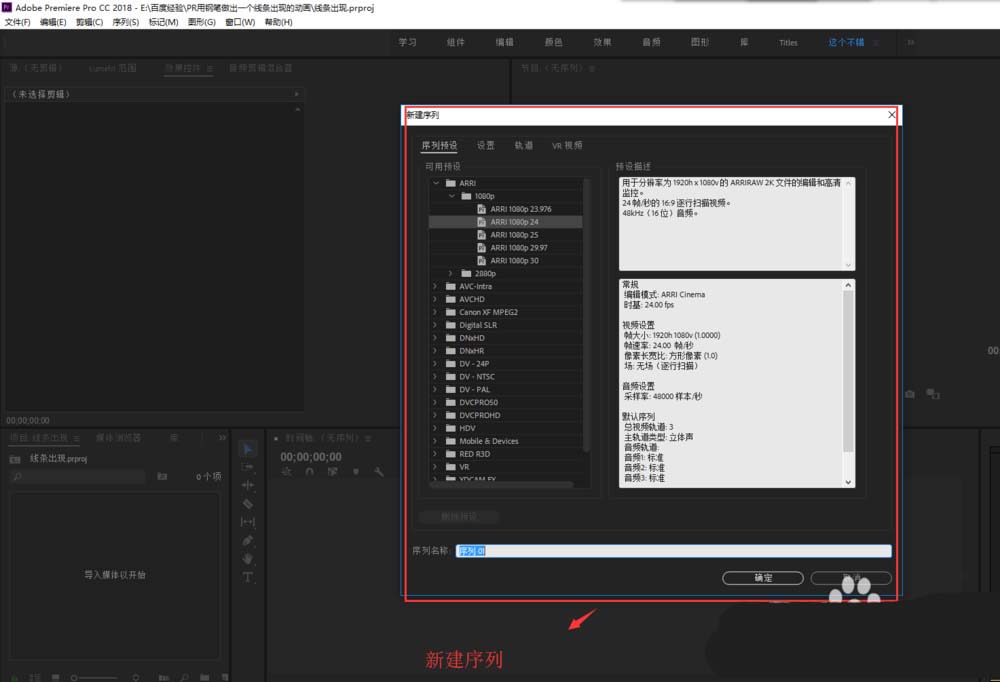1000x682 pixels.
Task: Click the project panel search field
Action: [79, 477]
